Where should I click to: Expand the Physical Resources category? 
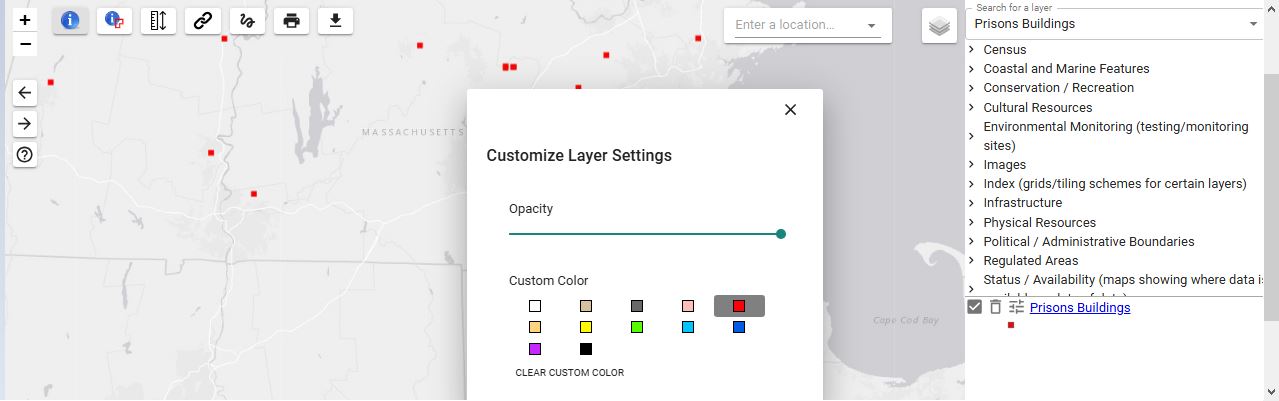pos(971,223)
